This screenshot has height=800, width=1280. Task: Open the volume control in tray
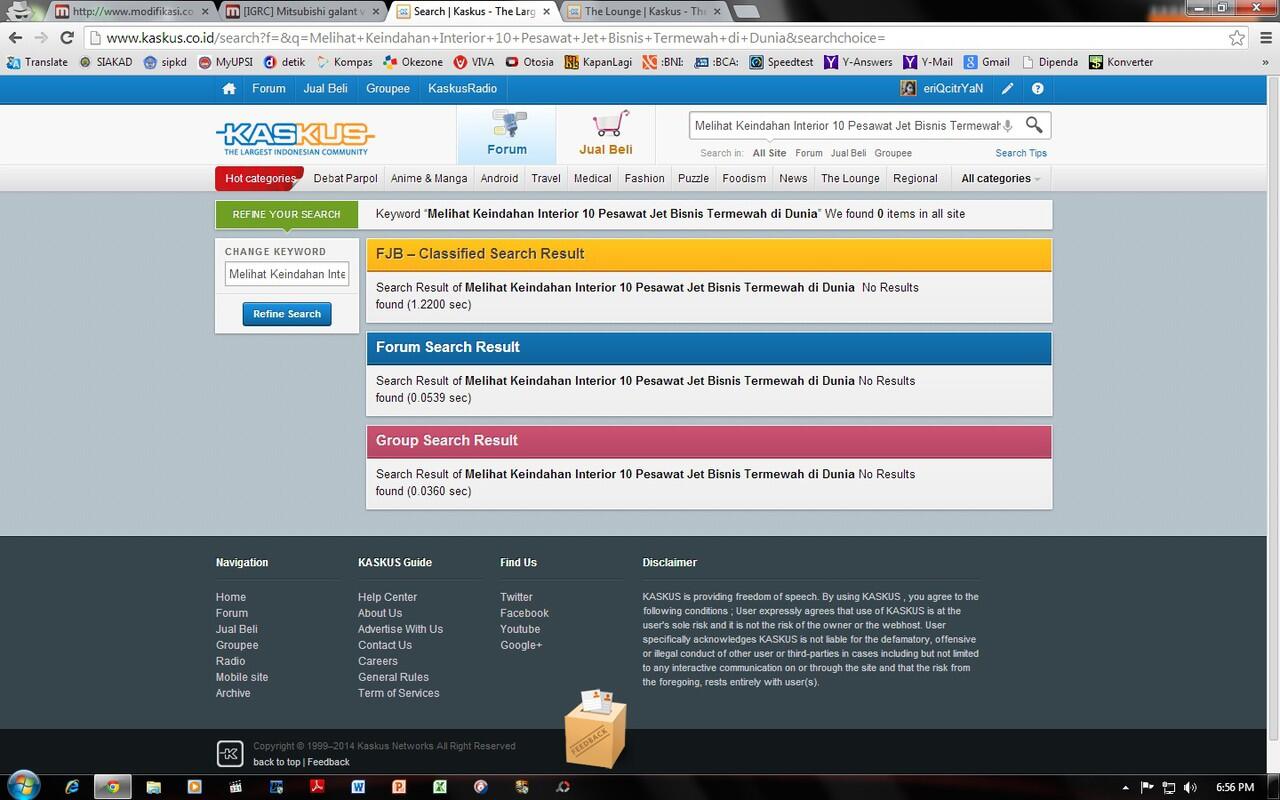[1191, 788]
